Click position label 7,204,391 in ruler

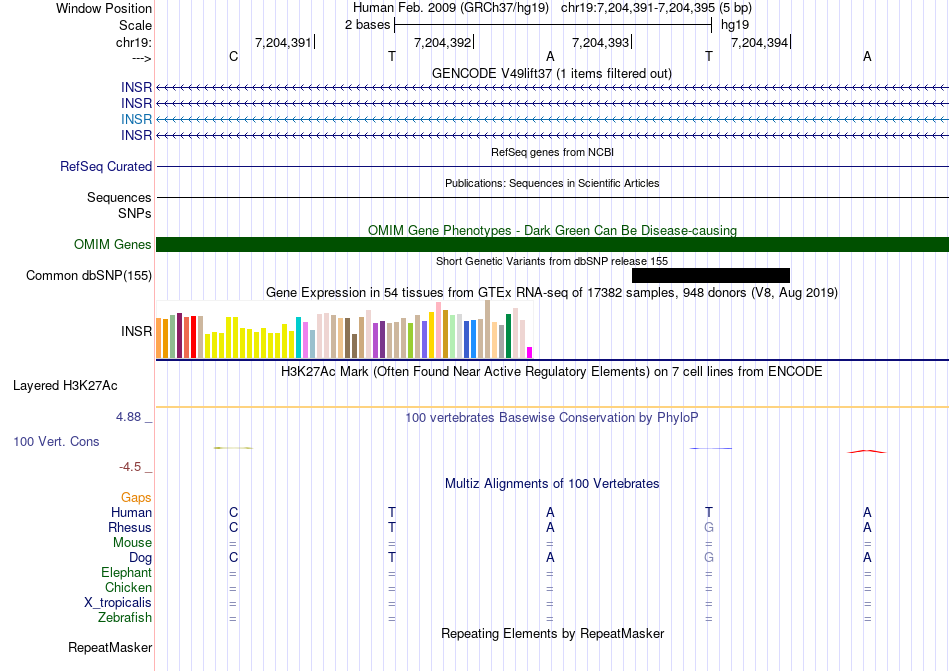(x=283, y=42)
